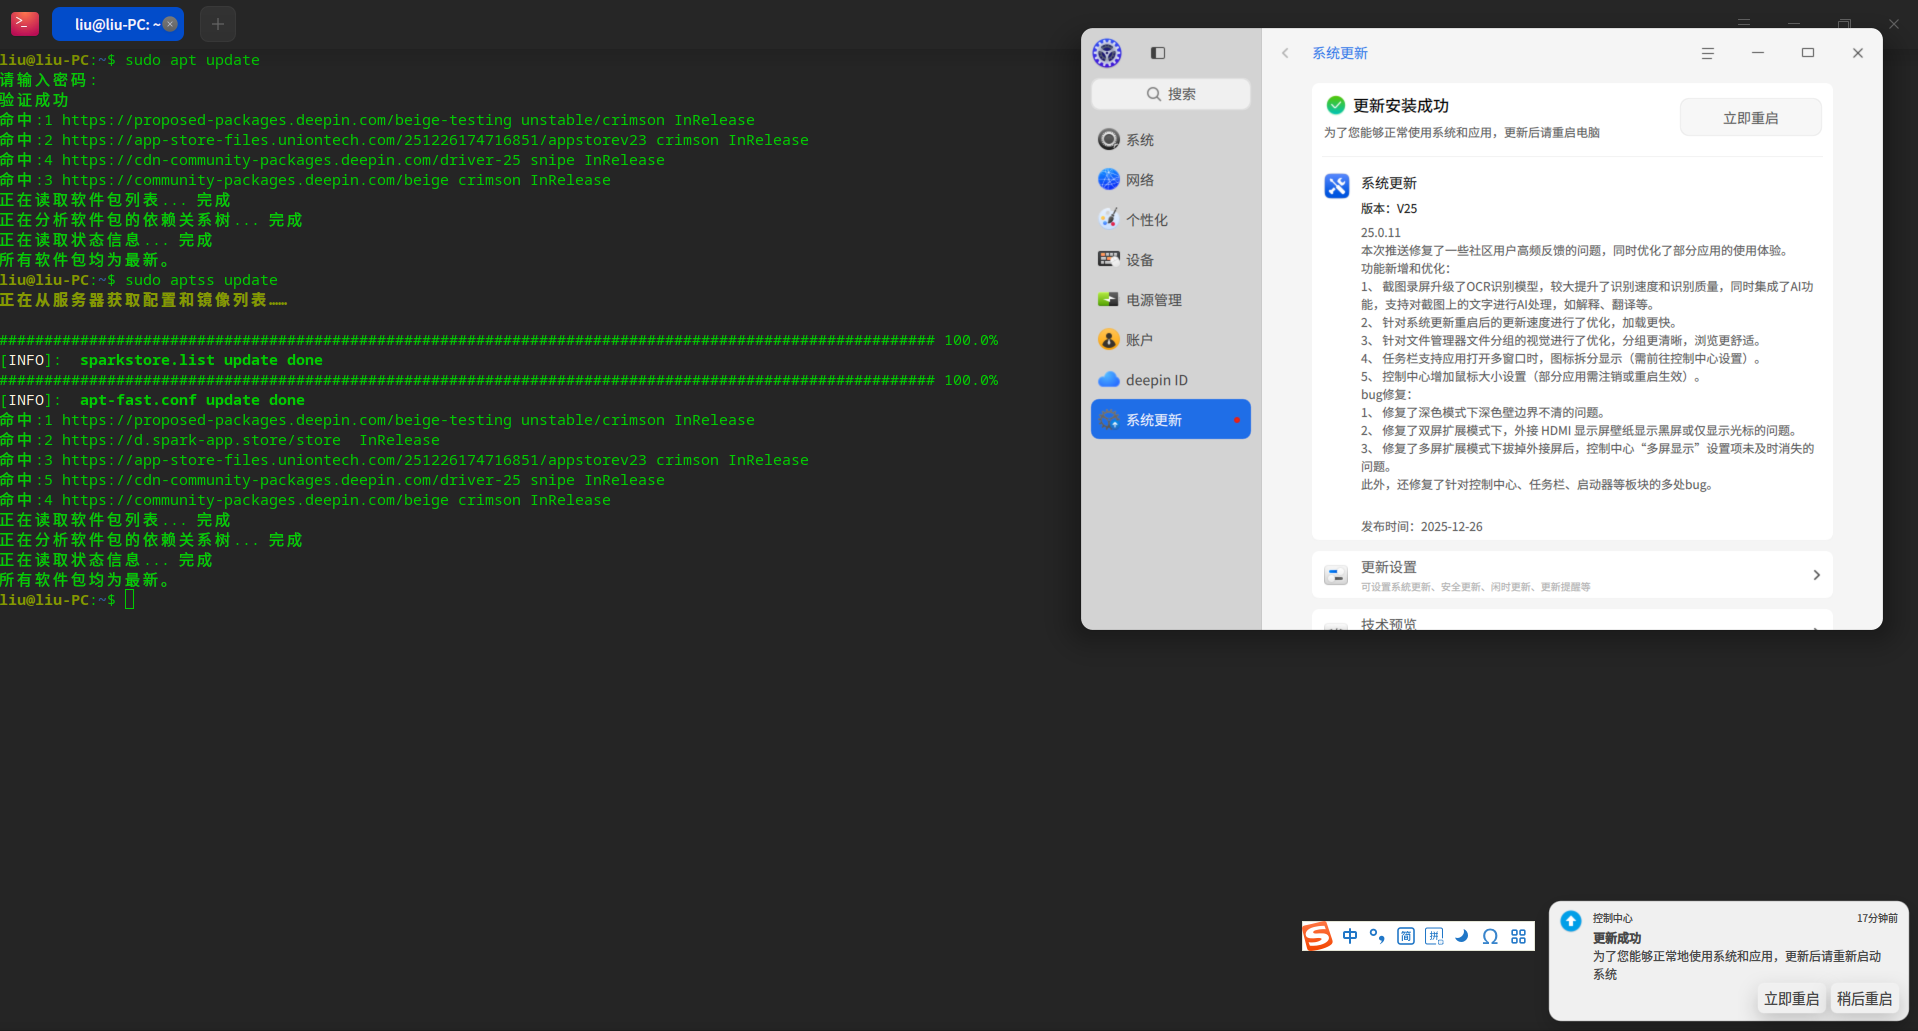Select the liu@liu-PC terminal tab

point(117,24)
